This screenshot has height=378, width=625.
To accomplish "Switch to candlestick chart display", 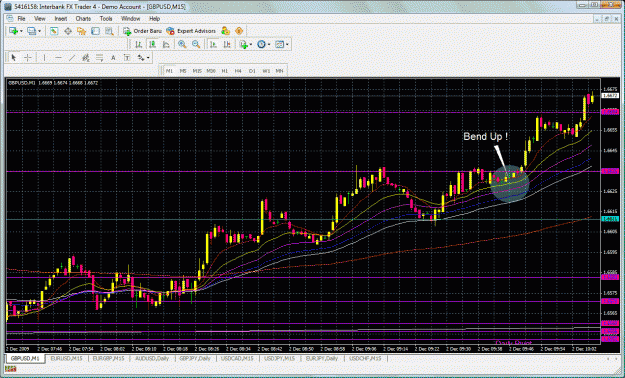I will [152, 44].
